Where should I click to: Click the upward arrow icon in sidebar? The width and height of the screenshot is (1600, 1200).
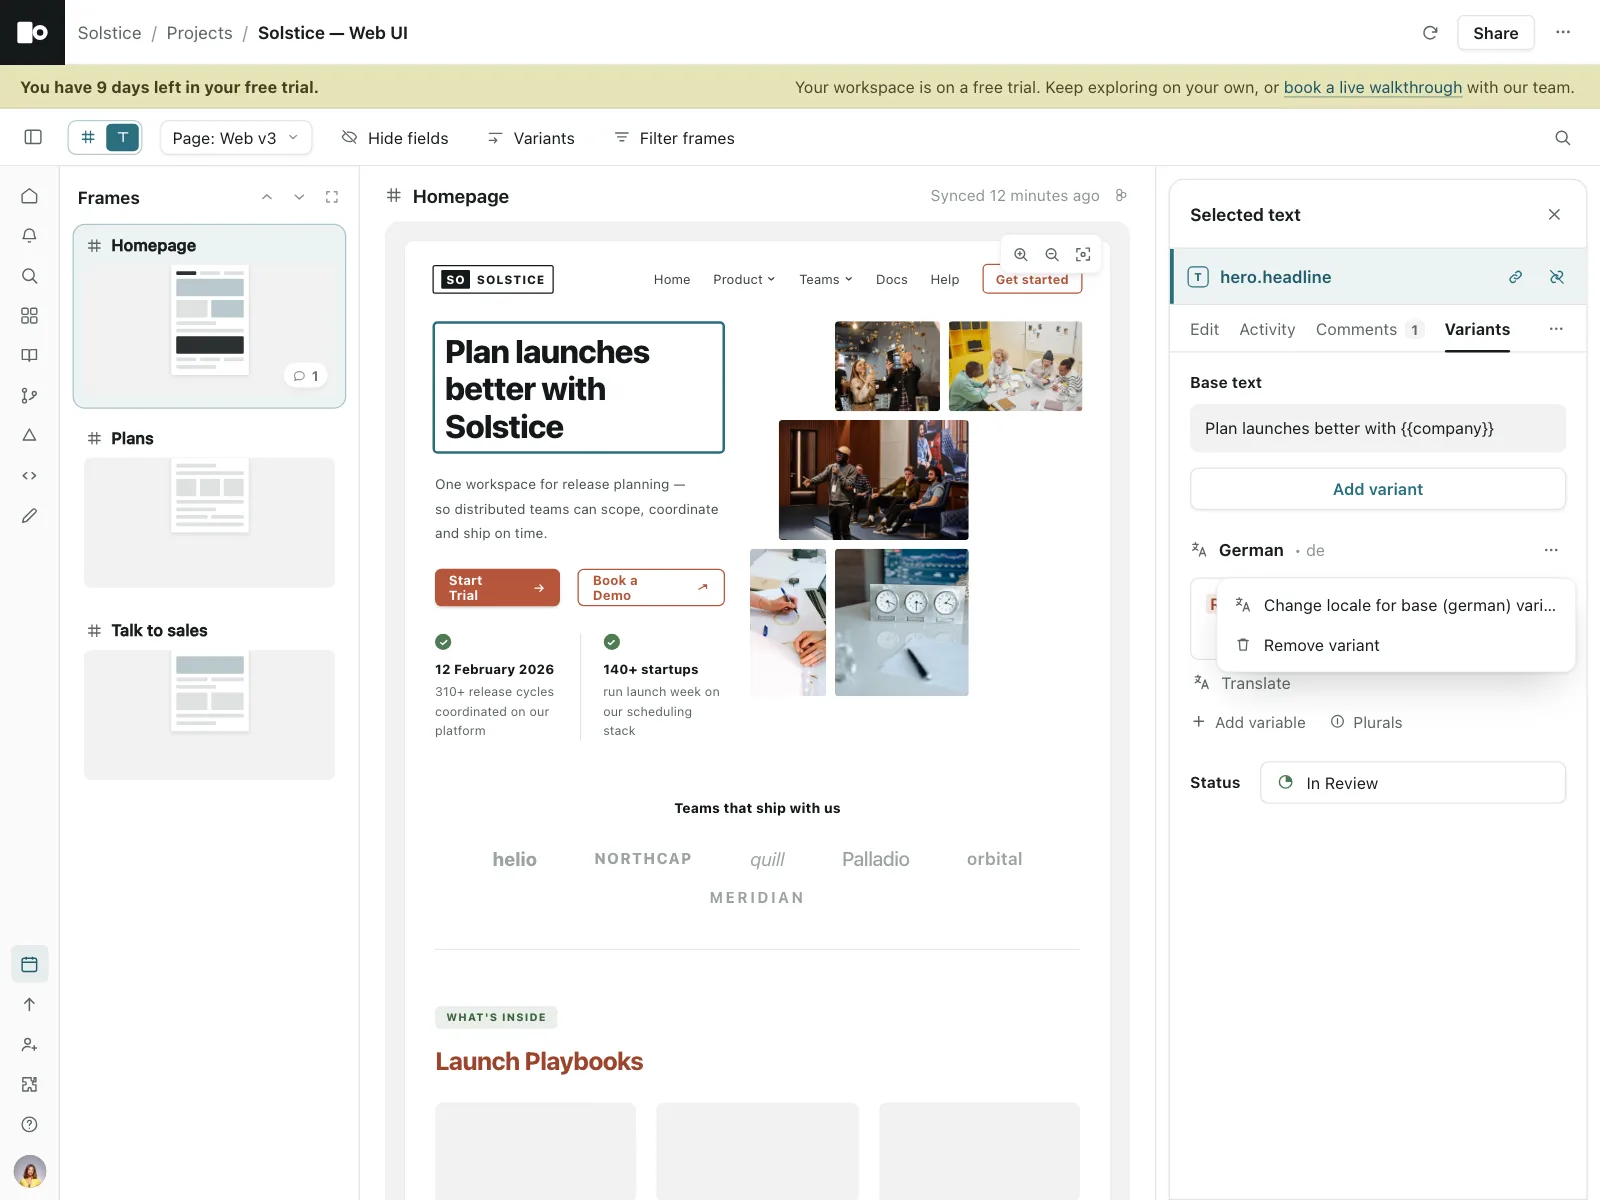pos(30,1004)
